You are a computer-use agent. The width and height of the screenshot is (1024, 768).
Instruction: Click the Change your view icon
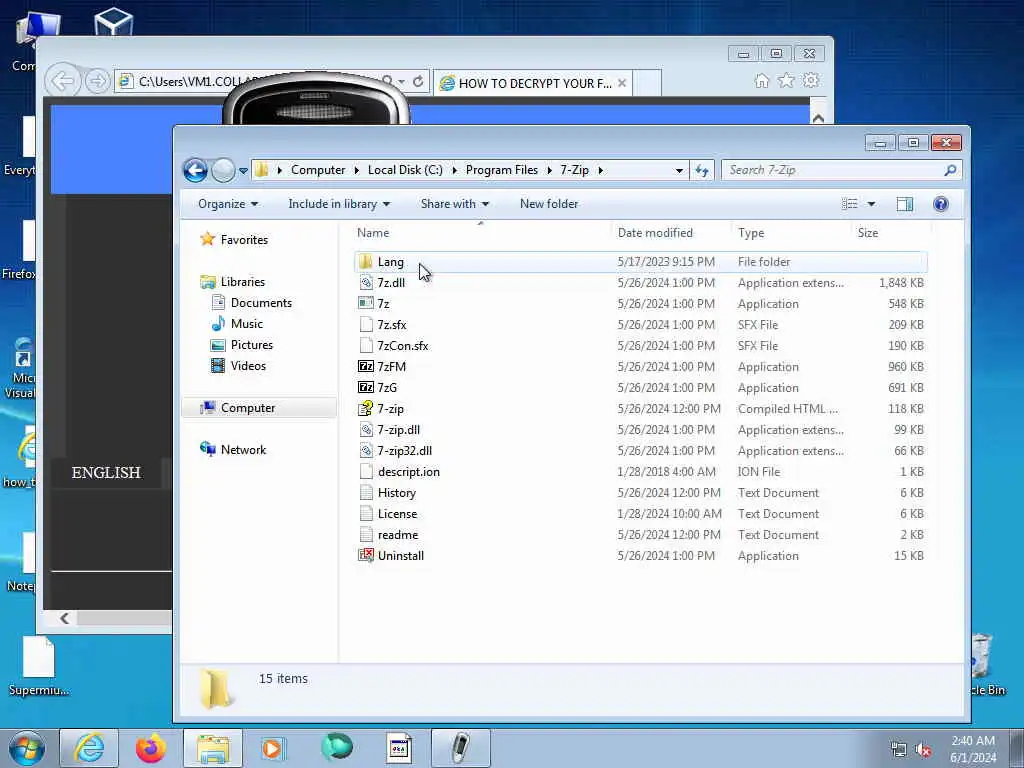pos(850,204)
